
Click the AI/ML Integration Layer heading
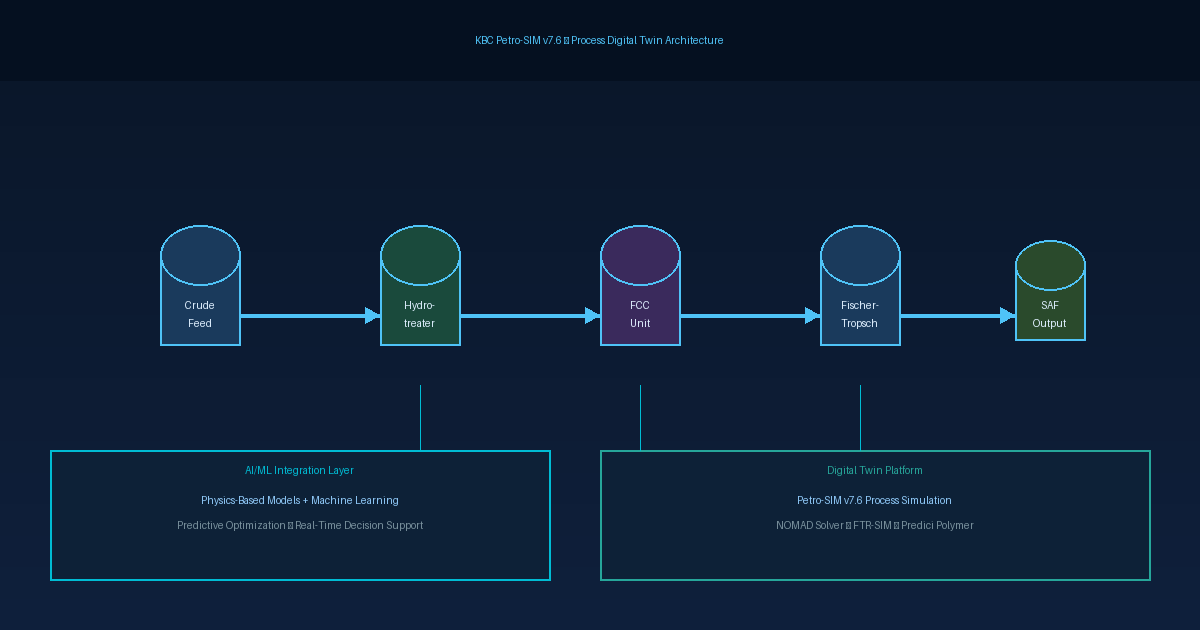(x=299, y=470)
